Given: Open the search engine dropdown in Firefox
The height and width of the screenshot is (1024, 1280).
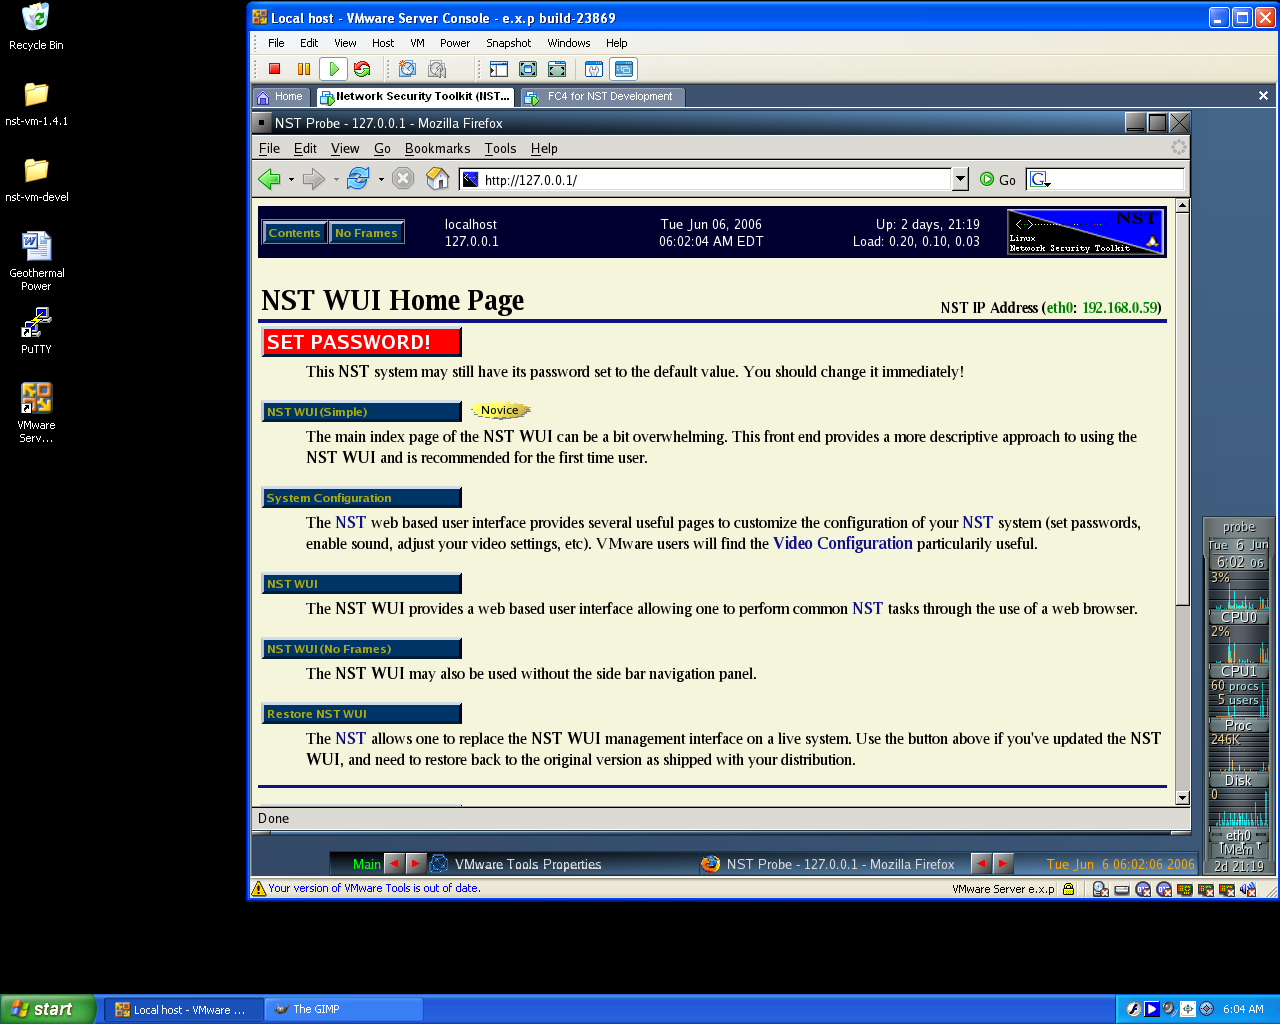Looking at the screenshot, I should (x=1040, y=180).
